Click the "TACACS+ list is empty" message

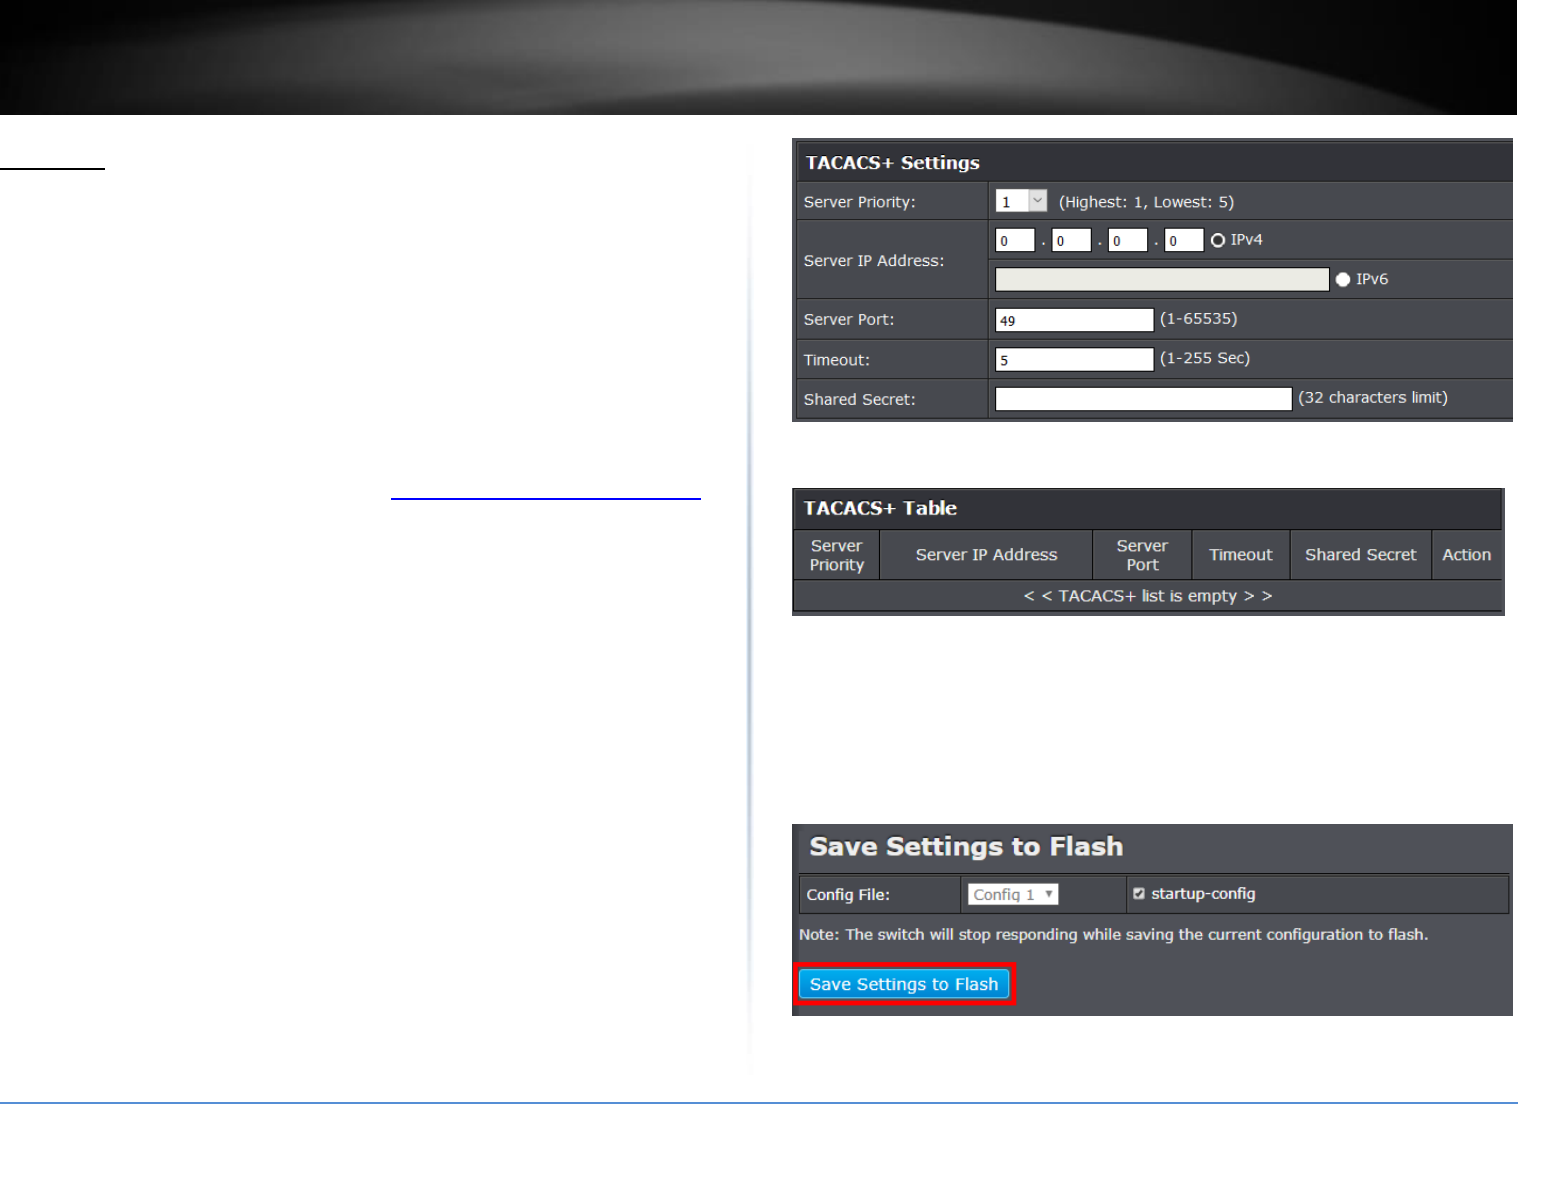pos(1148,596)
